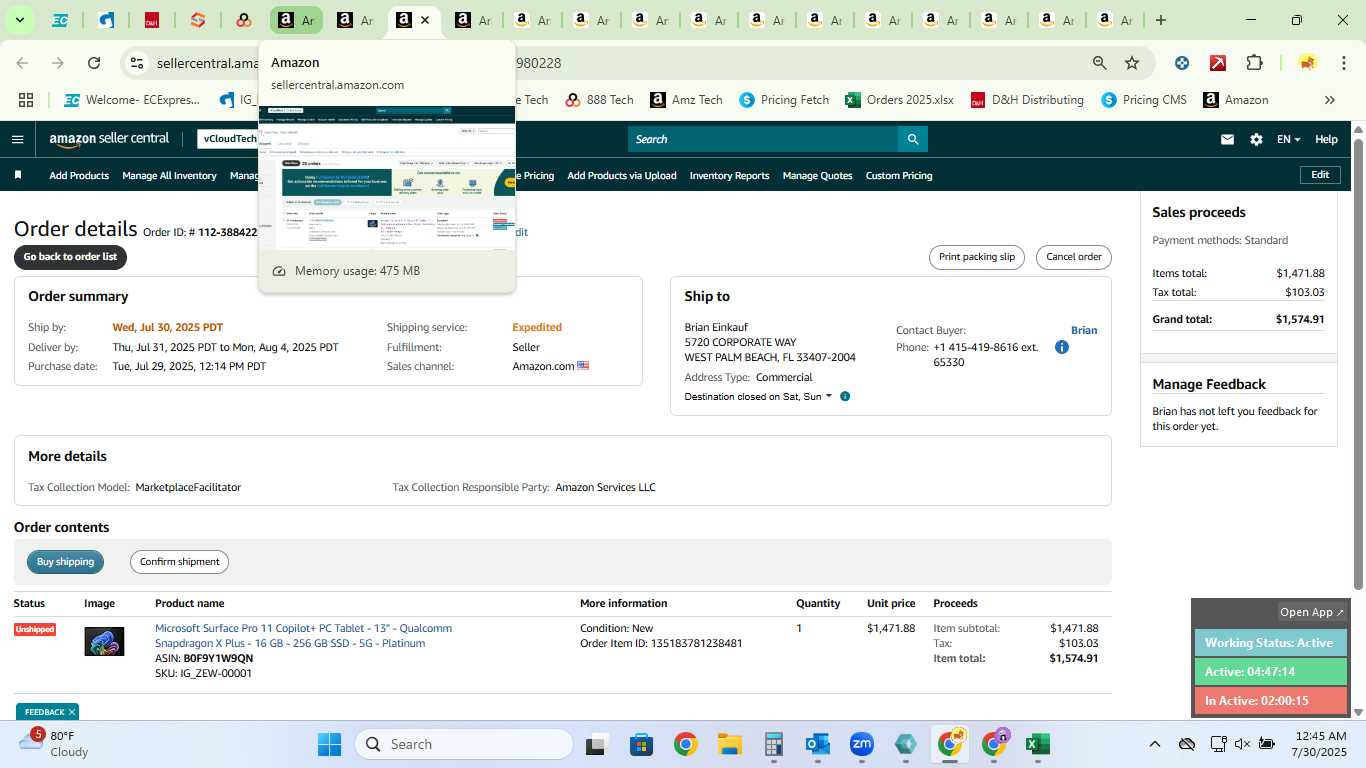Open Orders 2025.xlsx bookmark
1366x768 pixels.
tap(899, 100)
